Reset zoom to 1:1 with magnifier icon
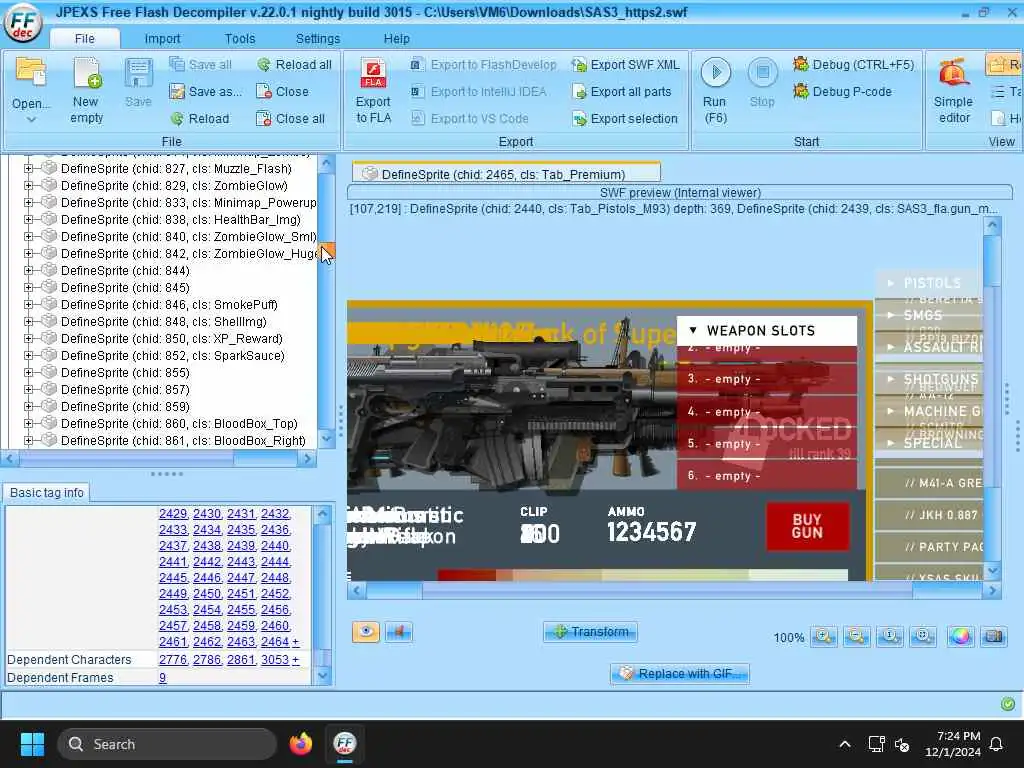This screenshot has height=768, width=1024. [x=889, y=636]
